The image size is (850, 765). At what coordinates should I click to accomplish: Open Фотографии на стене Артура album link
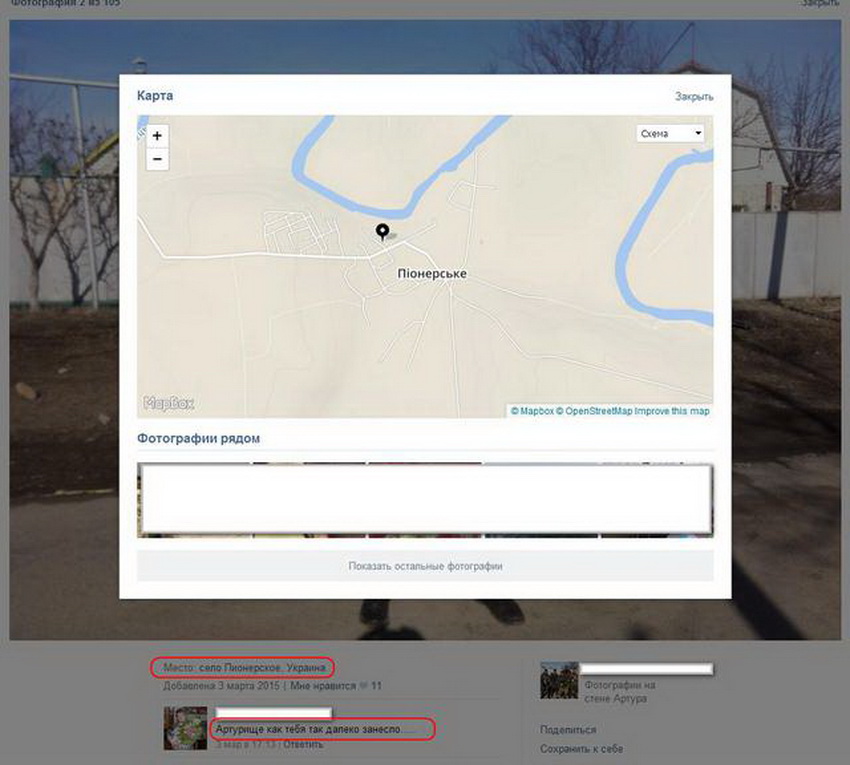click(619, 691)
